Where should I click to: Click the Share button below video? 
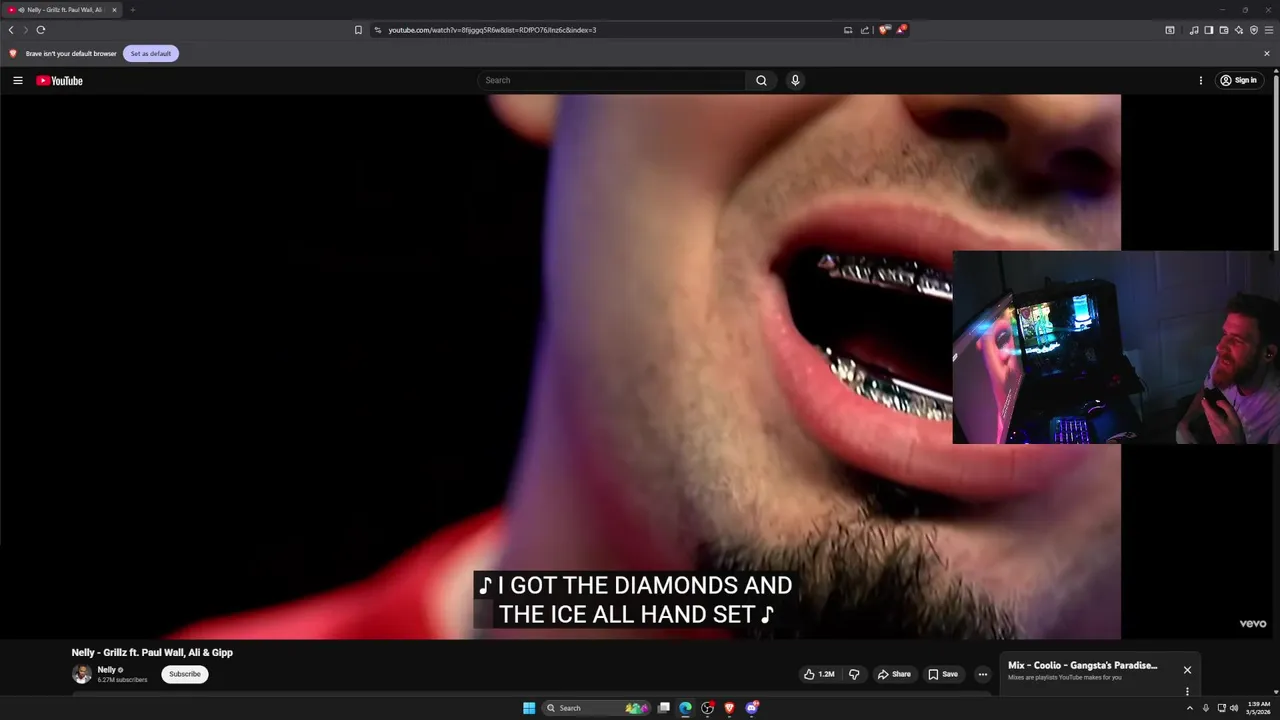pyautogui.click(x=894, y=674)
